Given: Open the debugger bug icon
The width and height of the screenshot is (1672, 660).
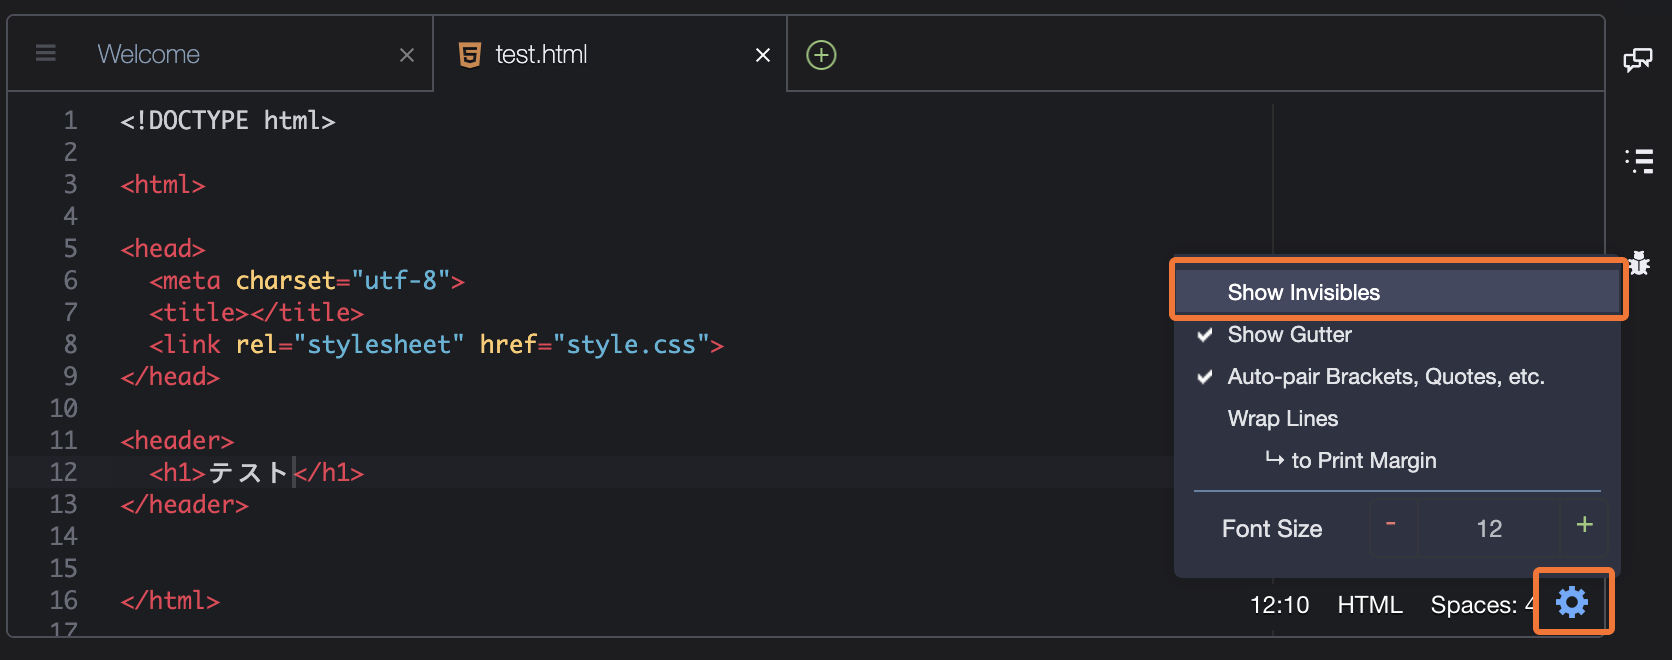Looking at the screenshot, I should [1639, 263].
